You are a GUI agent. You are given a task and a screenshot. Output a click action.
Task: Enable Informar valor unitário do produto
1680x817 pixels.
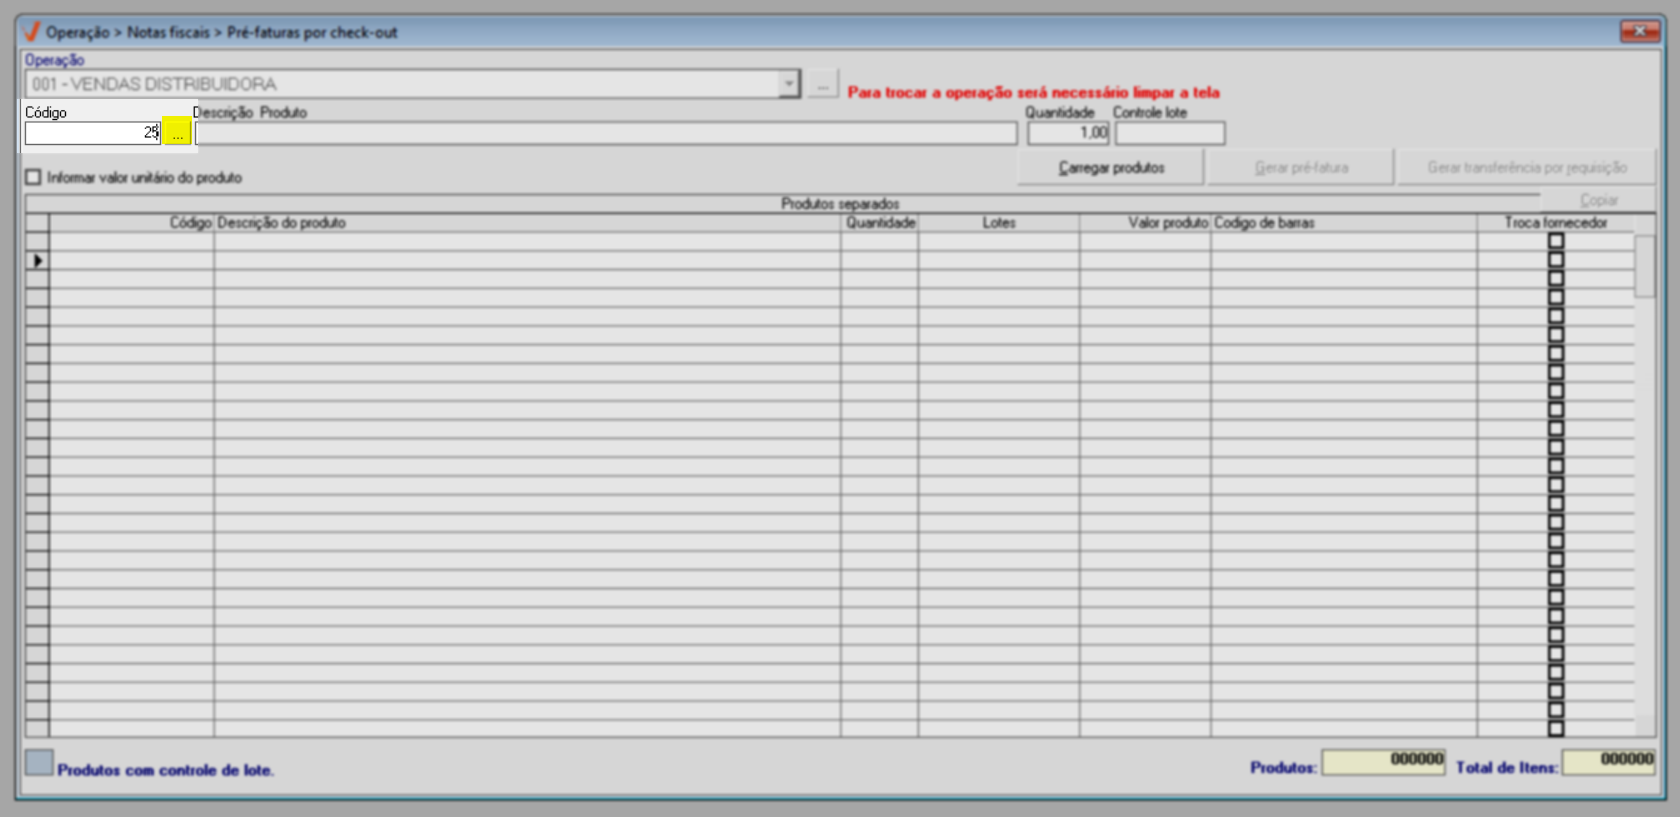34,177
